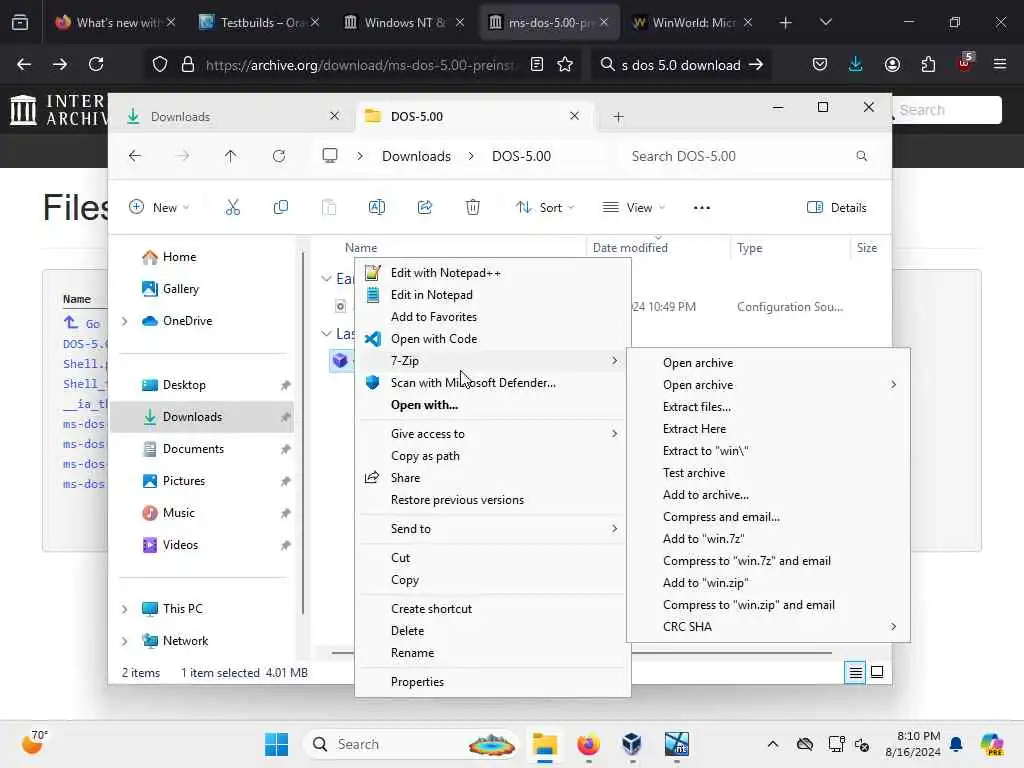Open a new File Explorer tab
This screenshot has height=768, width=1024.
click(618, 117)
